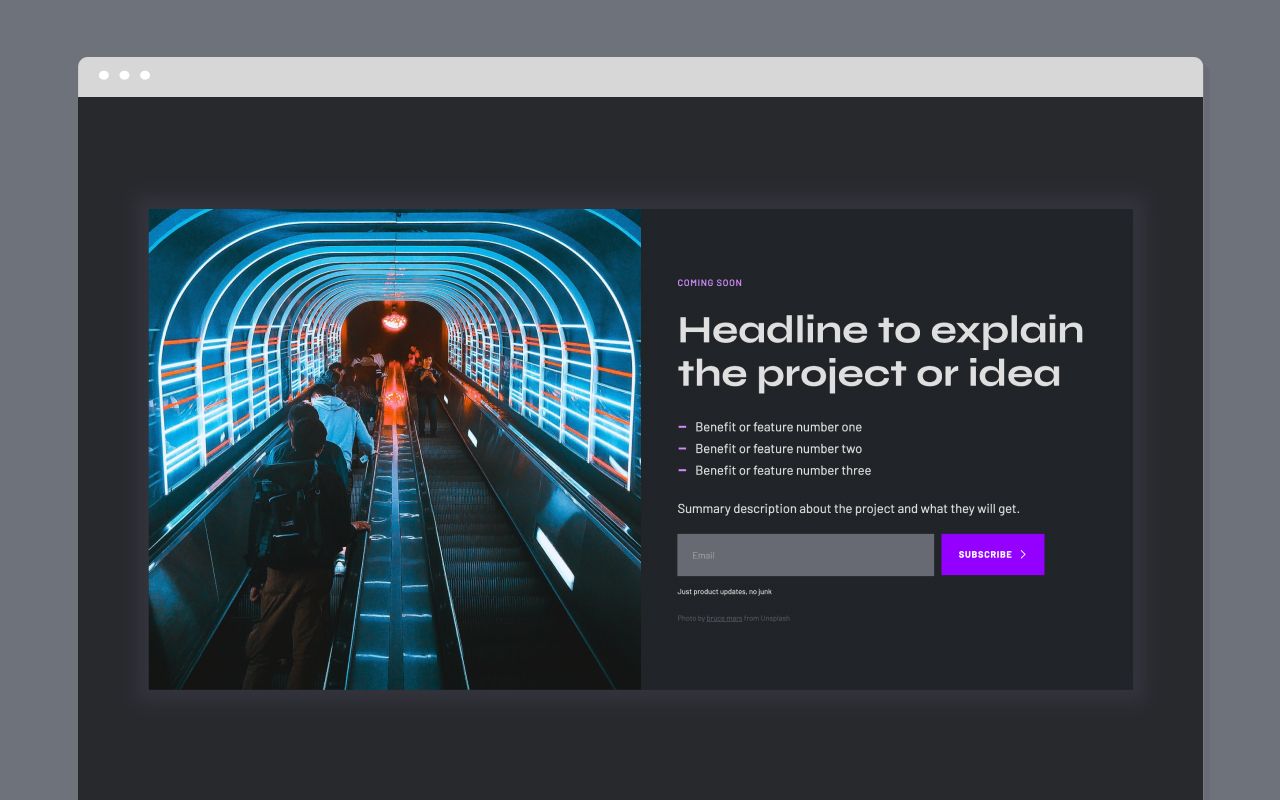Click the purple dash beside benefit number two

[683, 449]
